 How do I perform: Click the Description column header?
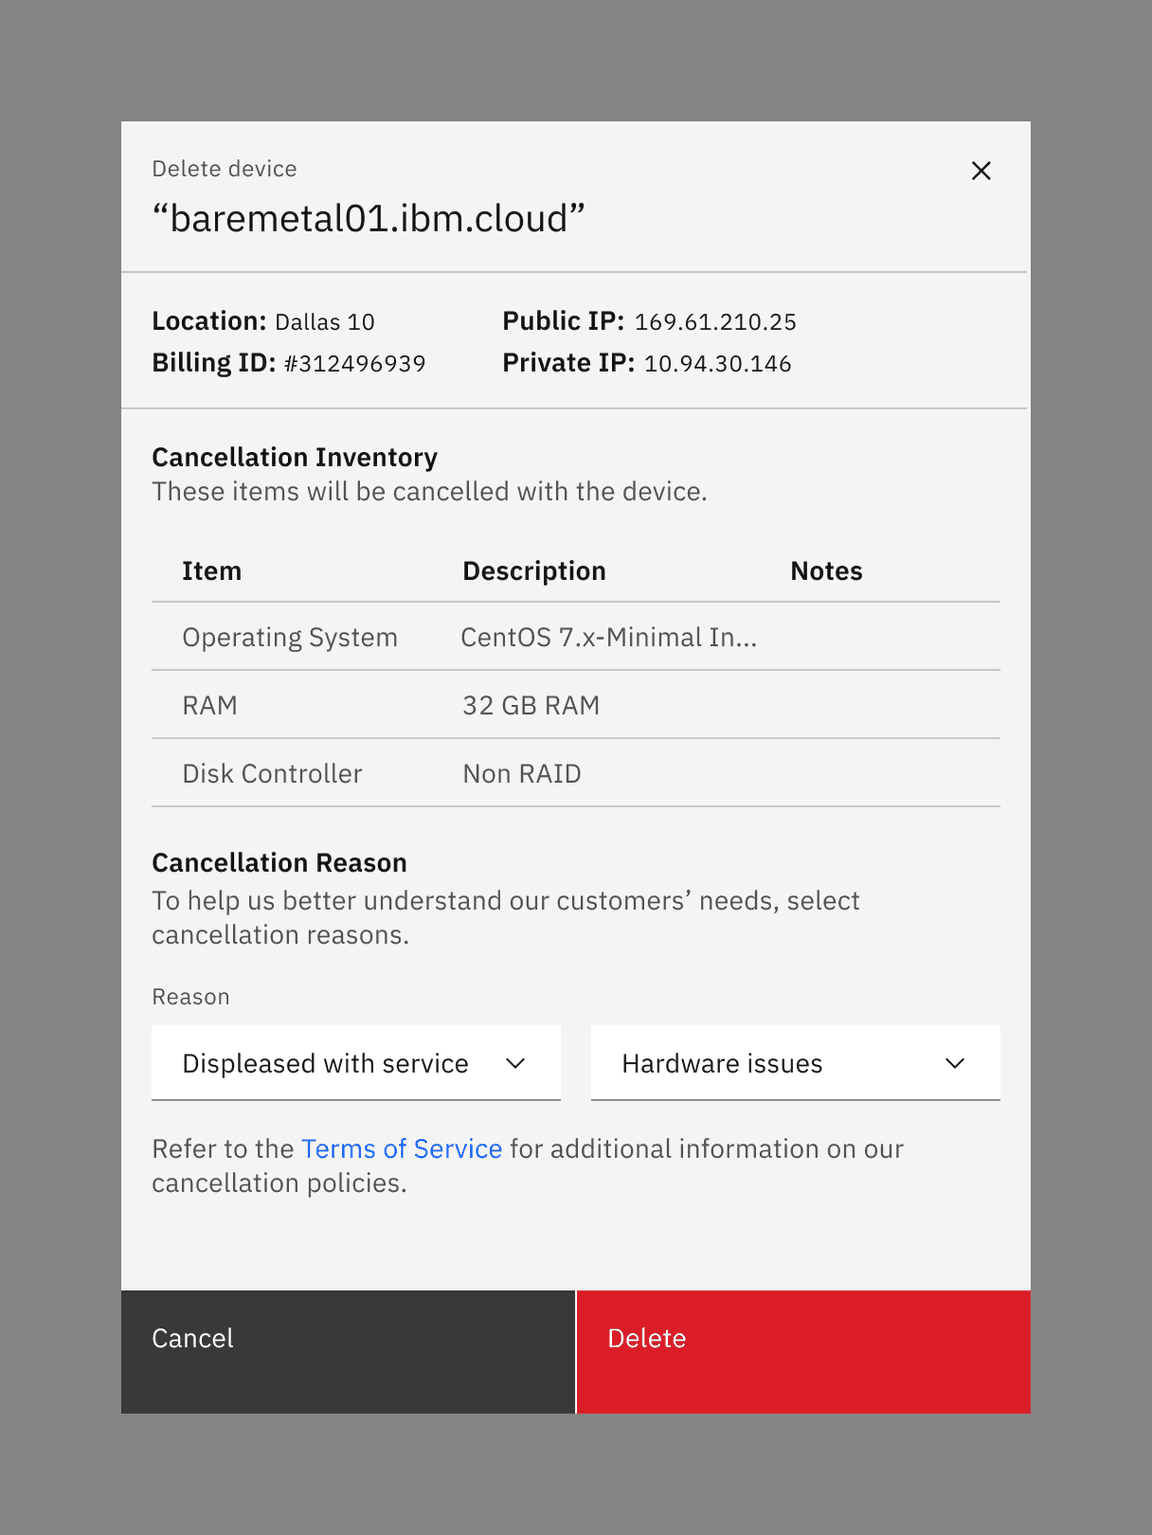534,571
